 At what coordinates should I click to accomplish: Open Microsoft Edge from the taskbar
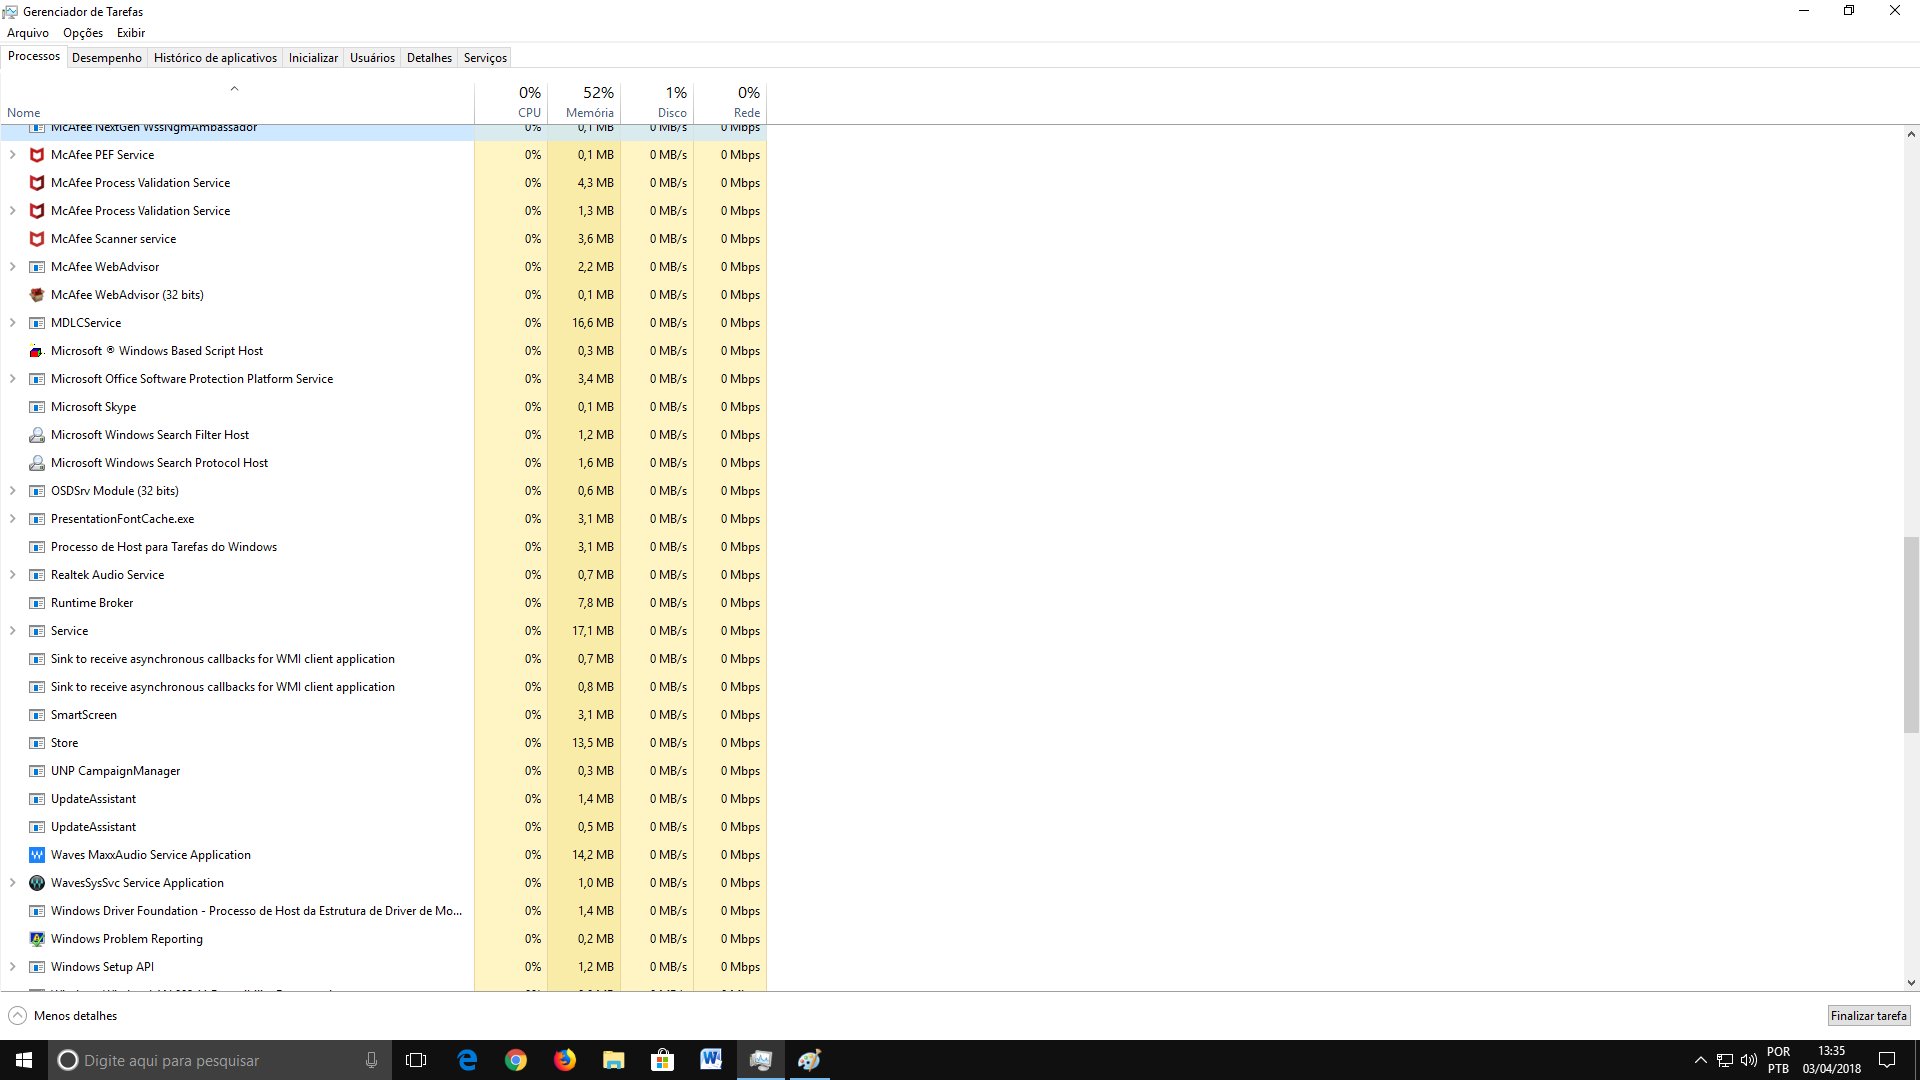(467, 1060)
